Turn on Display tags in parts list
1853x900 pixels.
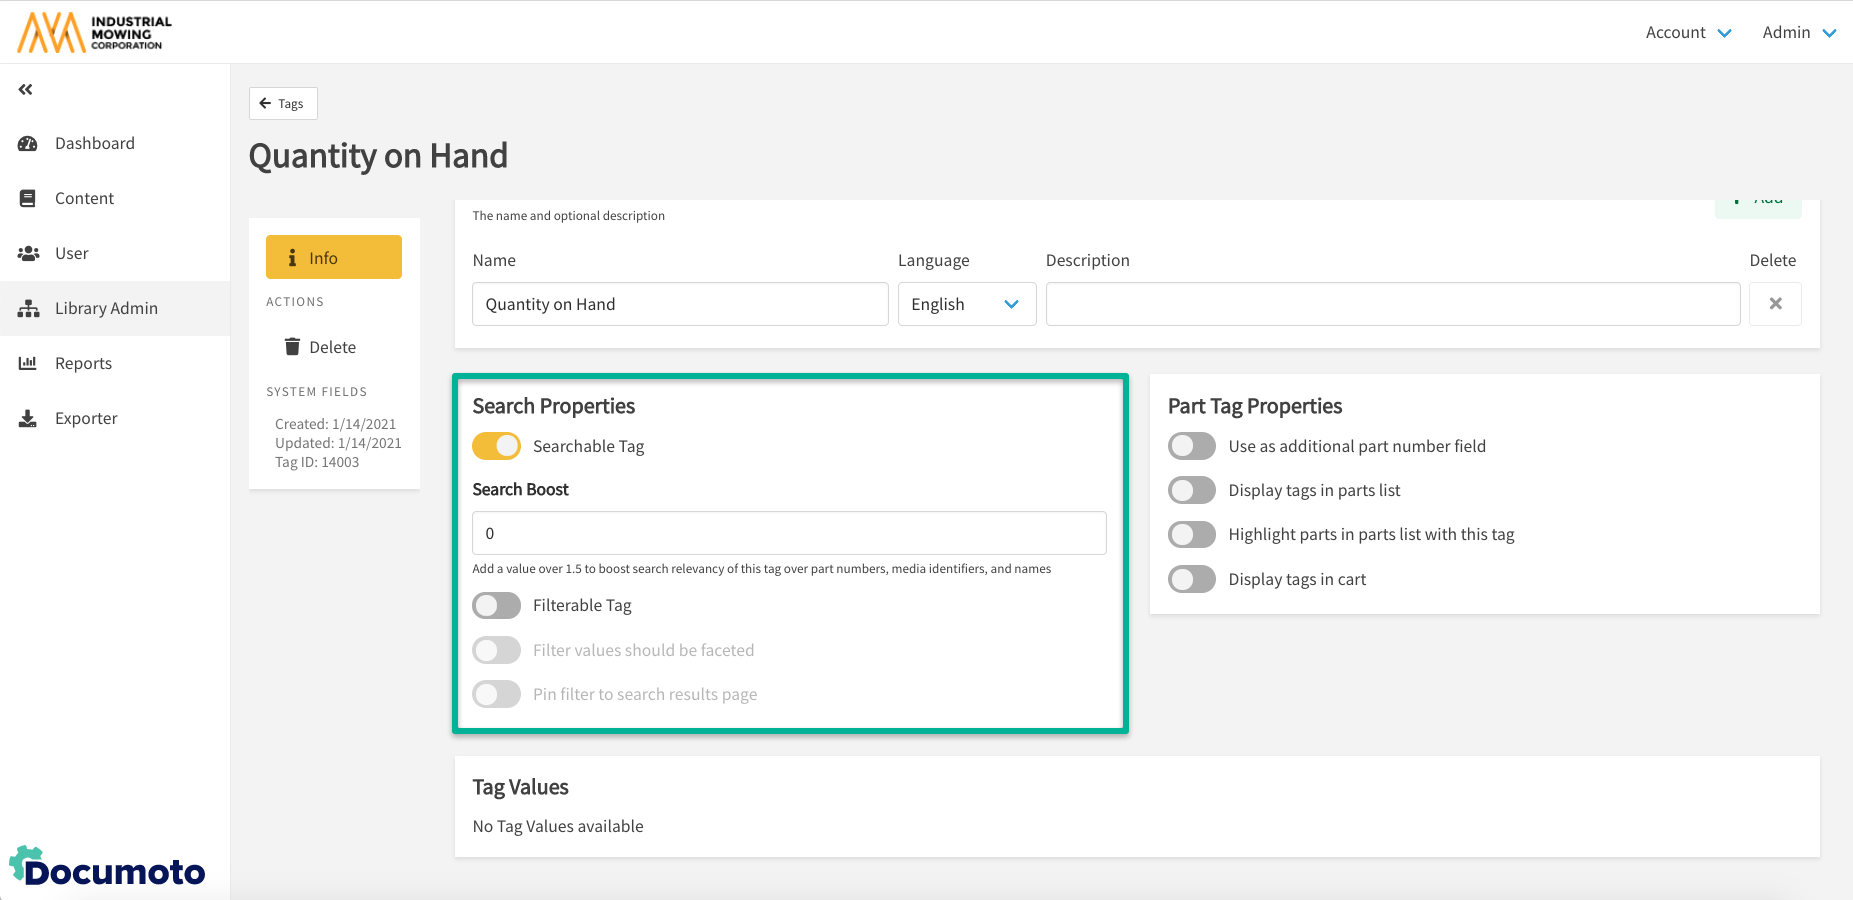point(1192,491)
